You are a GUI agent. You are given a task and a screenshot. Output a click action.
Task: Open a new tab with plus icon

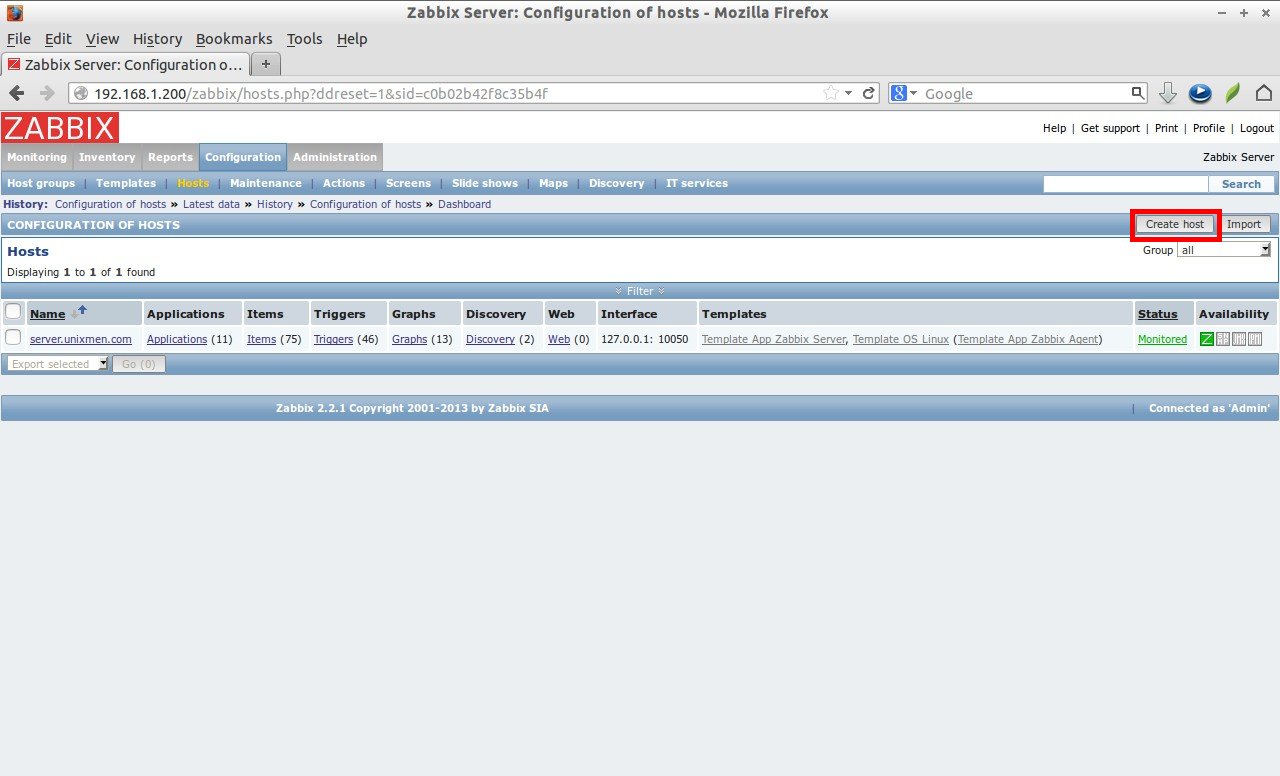[x=265, y=64]
